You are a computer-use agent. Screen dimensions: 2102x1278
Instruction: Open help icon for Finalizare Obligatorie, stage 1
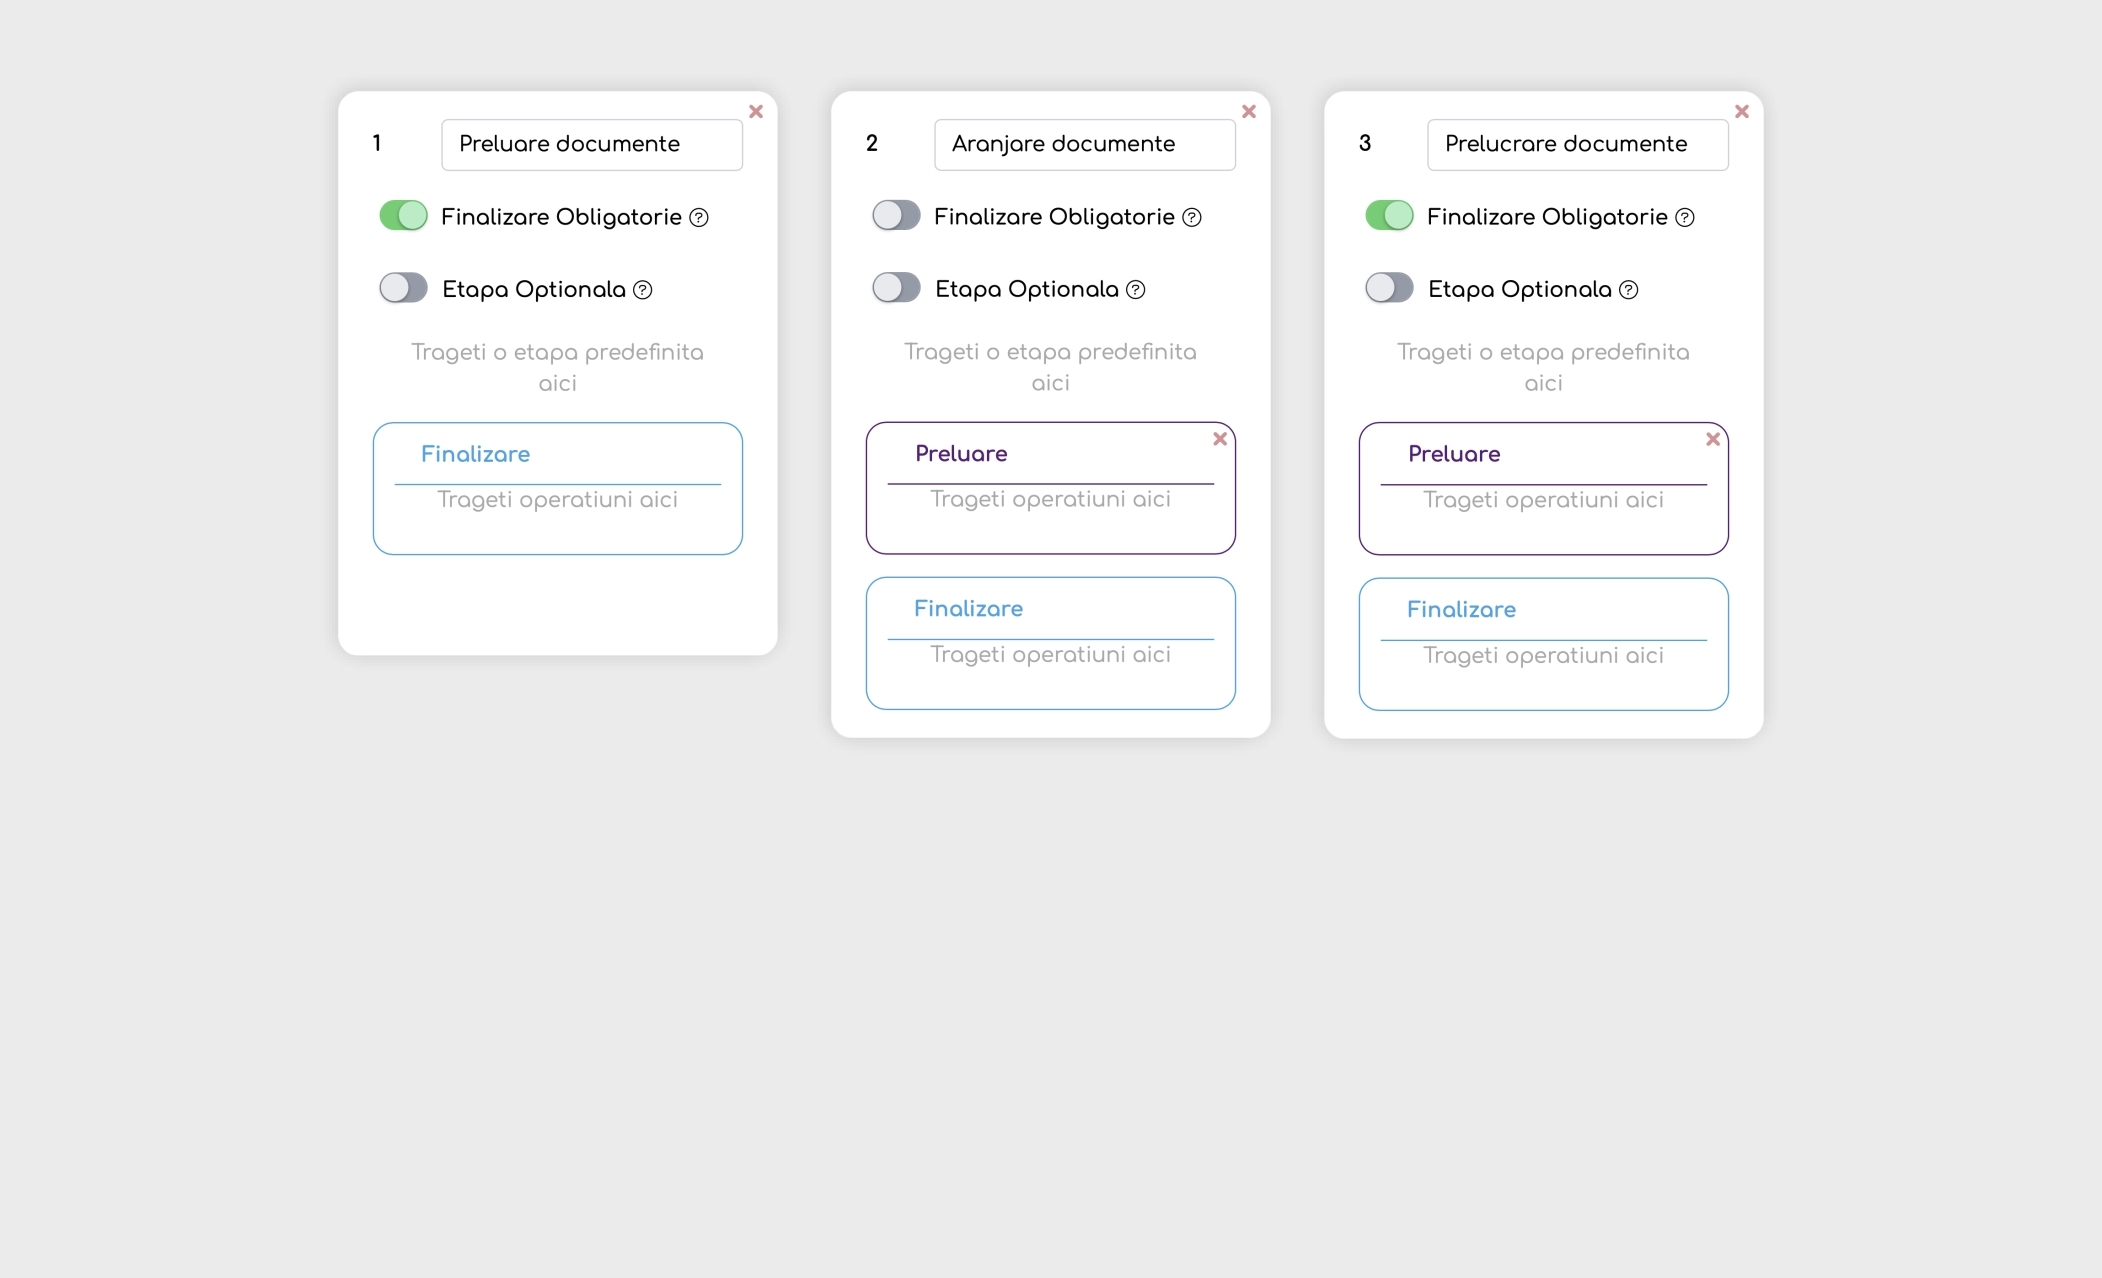pyautogui.click(x=699, y=218)
